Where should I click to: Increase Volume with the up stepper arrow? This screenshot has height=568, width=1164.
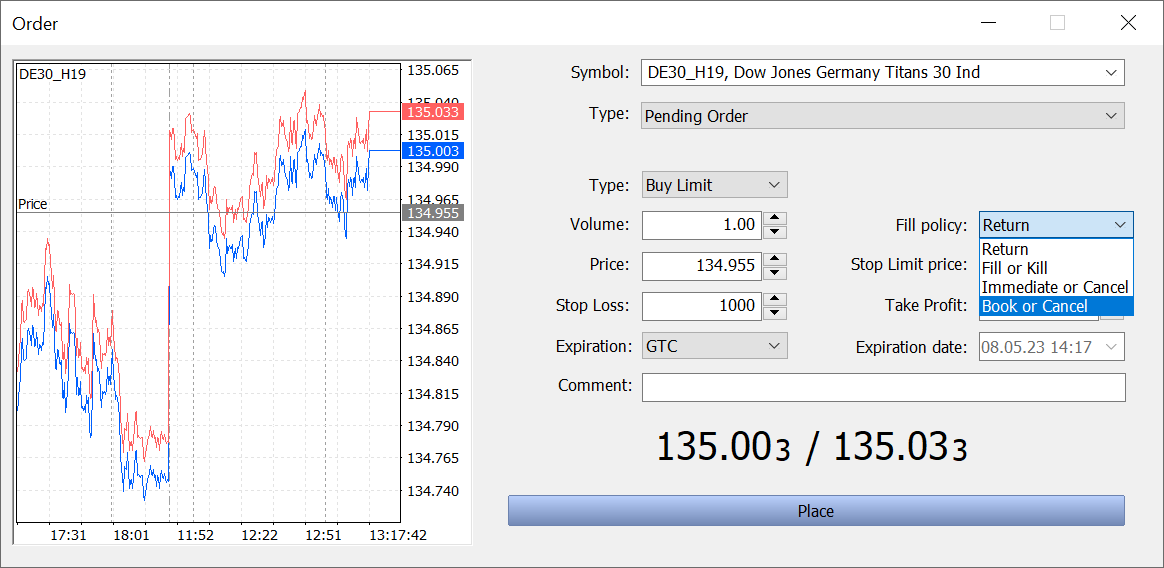point(774,218)
